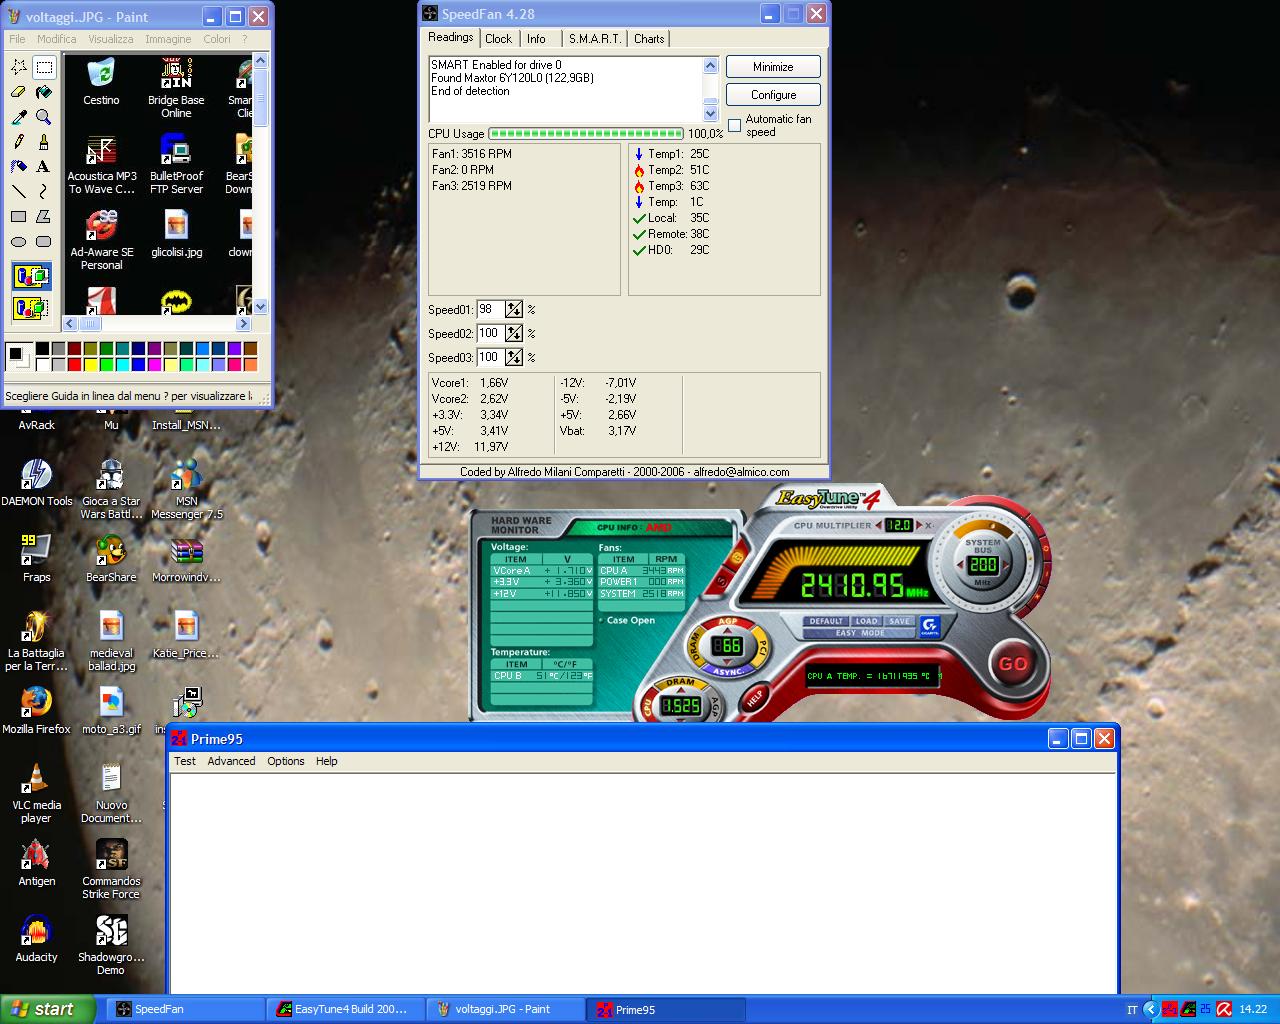
Task: Click the LOAD button in EasyTune
Action: coord(866,621)
